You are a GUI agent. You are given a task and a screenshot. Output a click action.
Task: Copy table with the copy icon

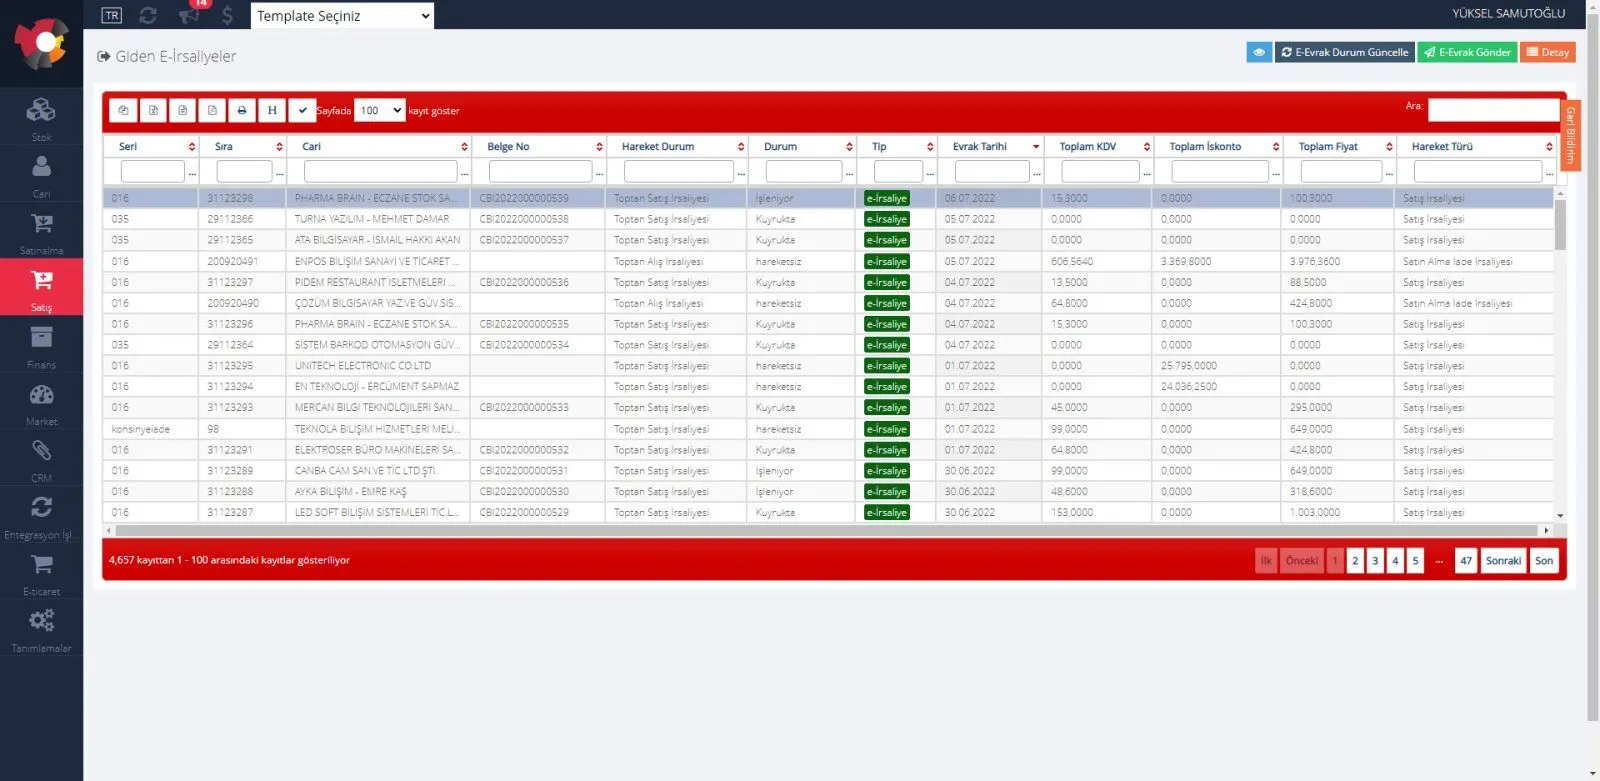123,111
